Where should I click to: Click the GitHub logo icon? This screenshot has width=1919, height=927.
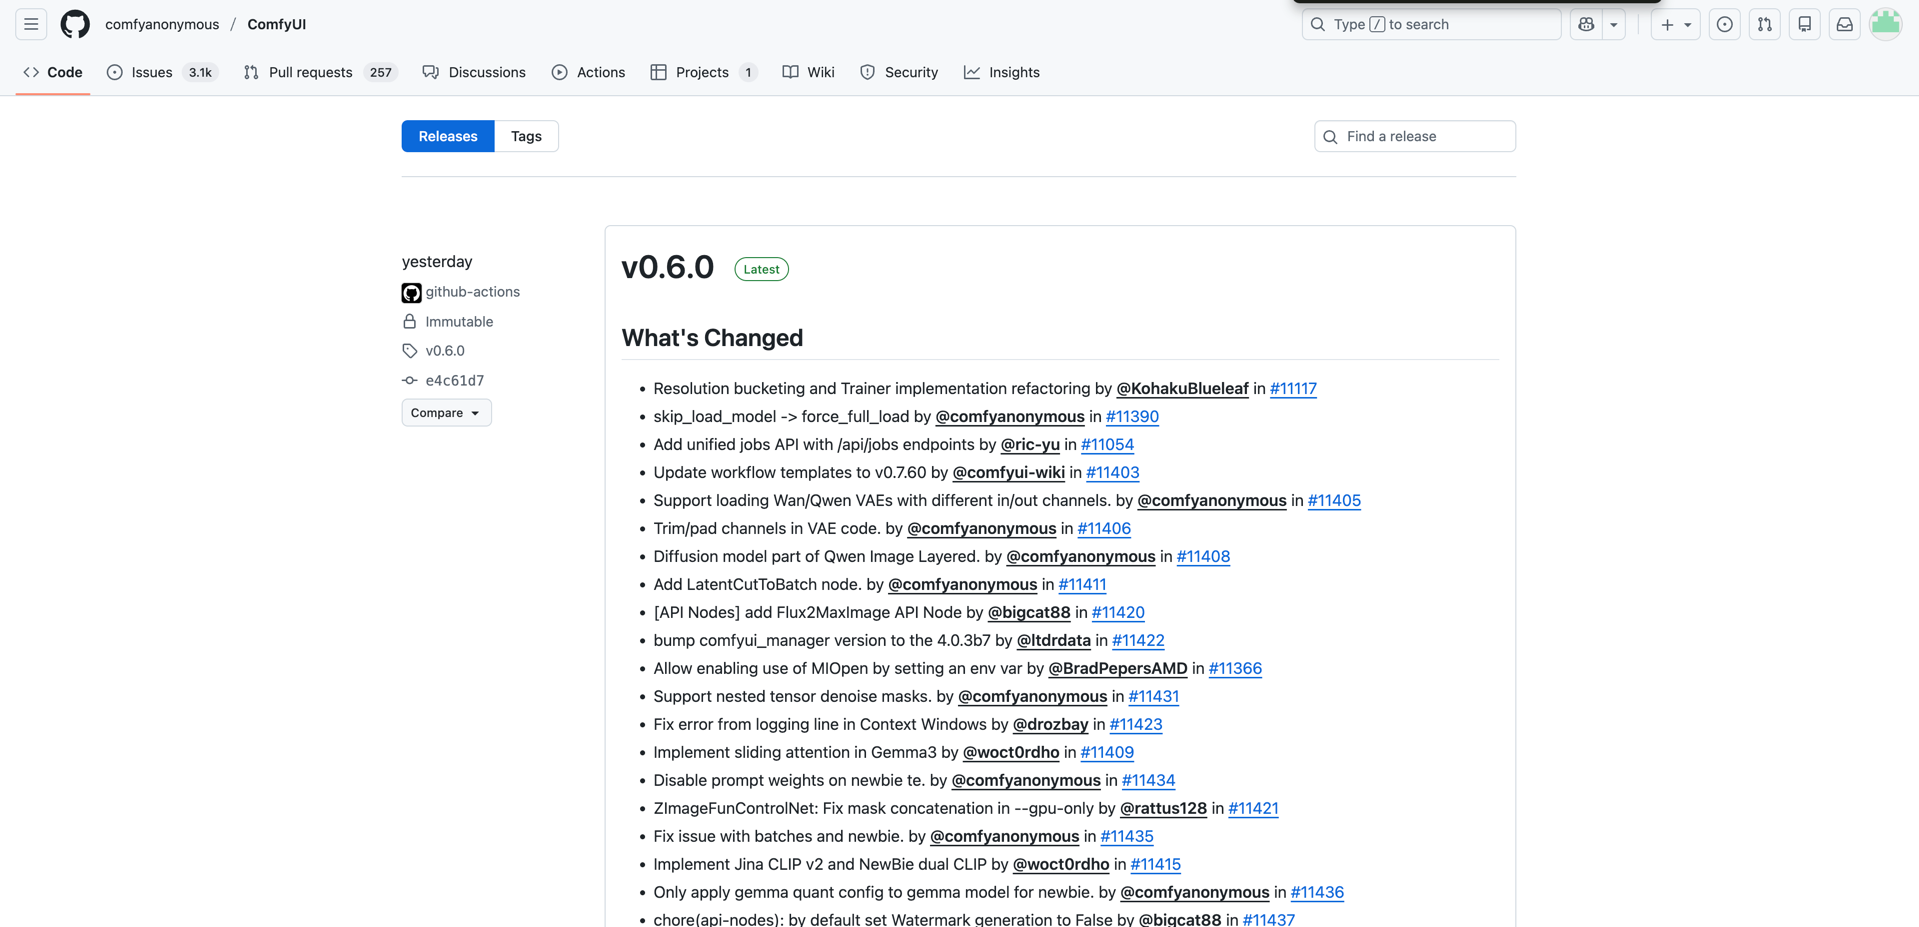75,24
